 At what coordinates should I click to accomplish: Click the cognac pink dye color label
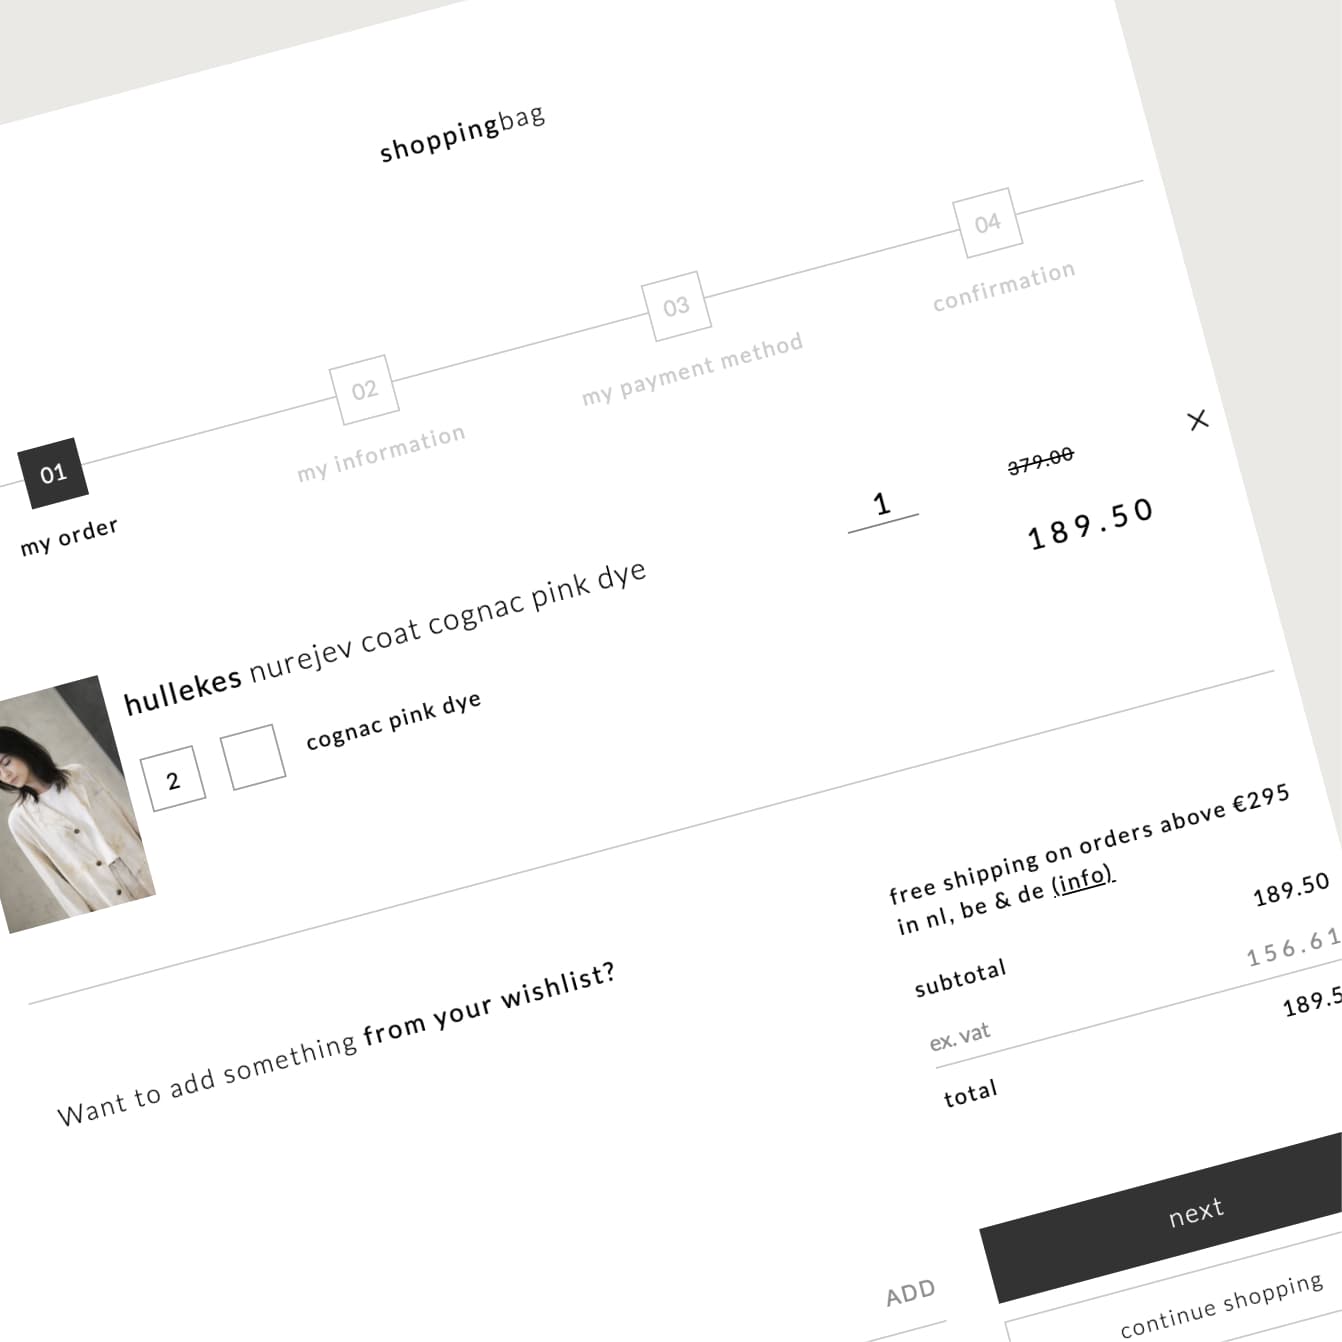(x=393, y=720)
